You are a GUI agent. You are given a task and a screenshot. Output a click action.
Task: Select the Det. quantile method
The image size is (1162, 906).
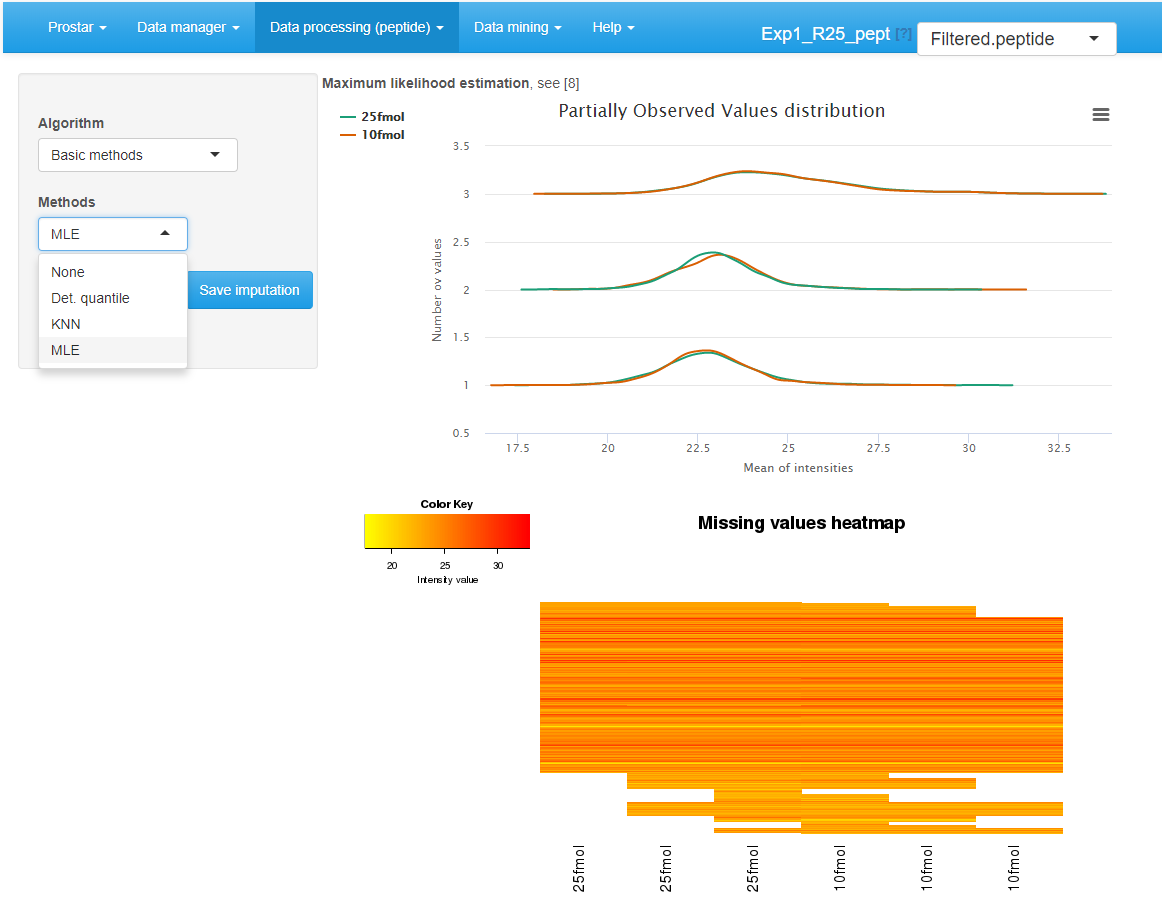click(x=89, y=298)
